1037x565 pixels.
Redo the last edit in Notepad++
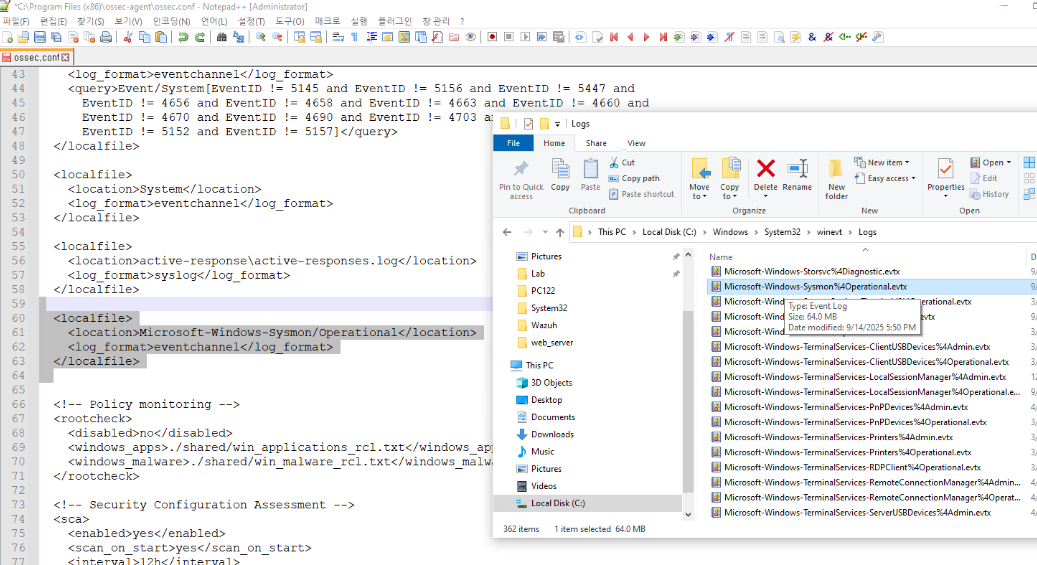200,37
